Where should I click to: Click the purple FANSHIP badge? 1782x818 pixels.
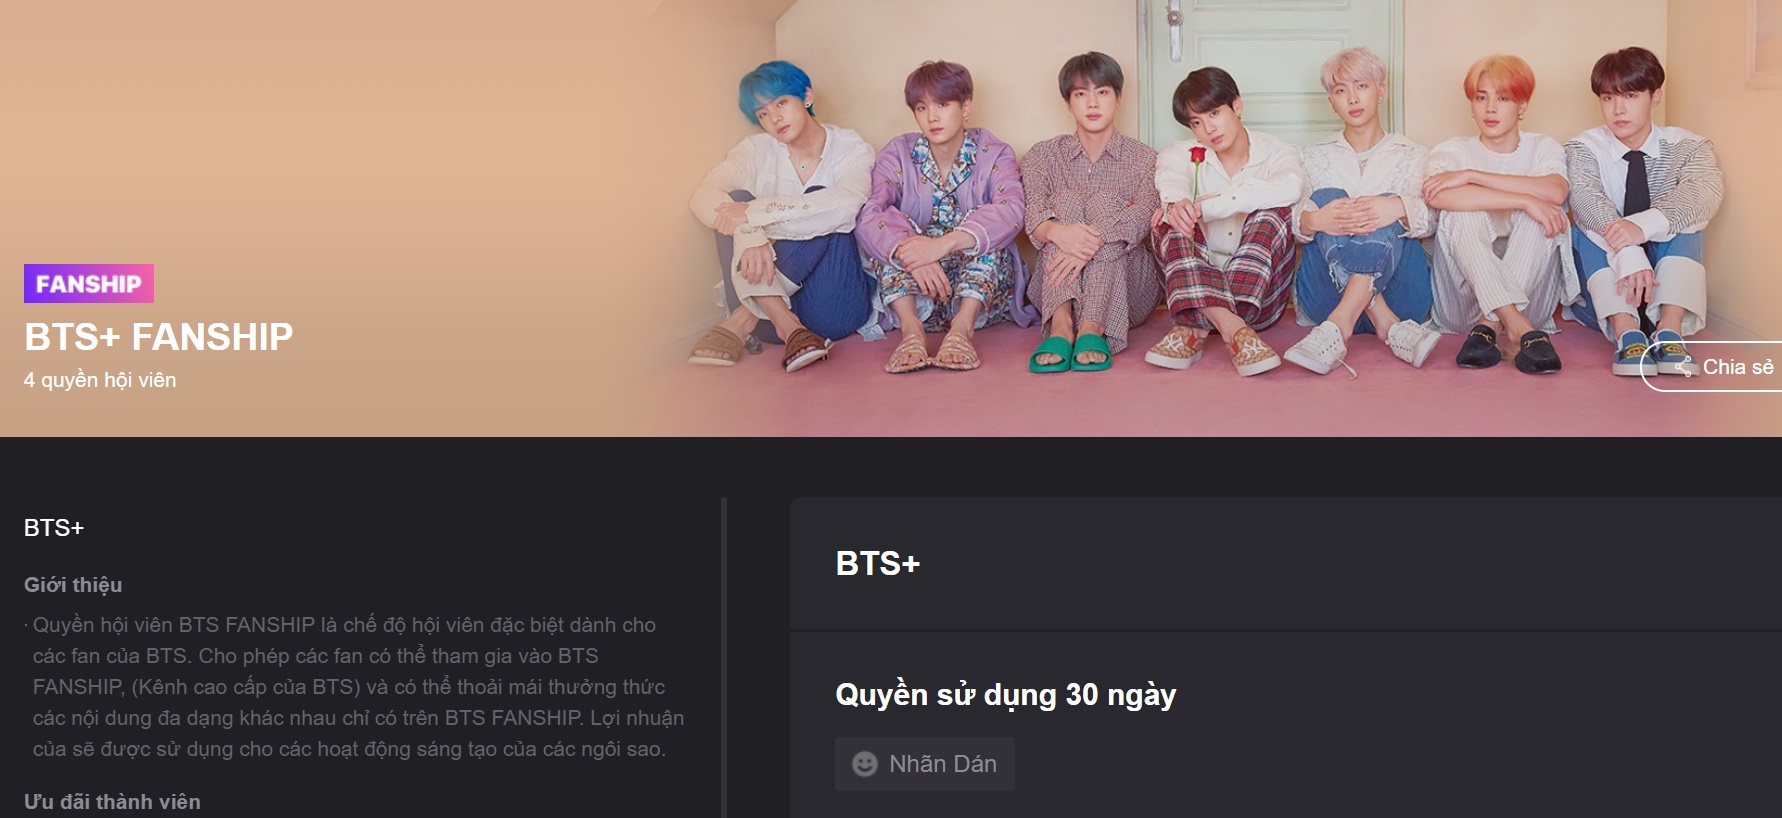coord(89,284)
